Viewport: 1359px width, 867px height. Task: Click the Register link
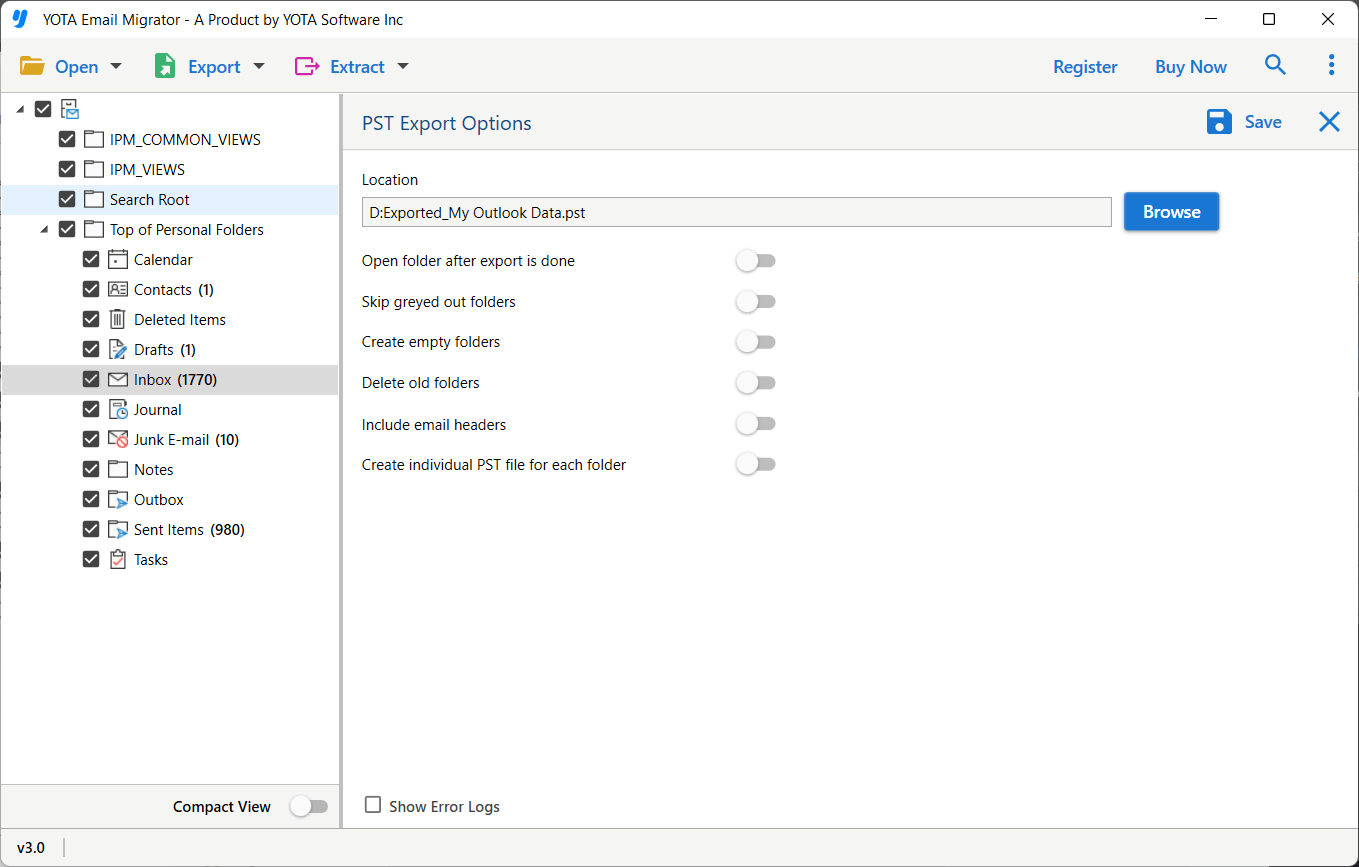point(1085,67)
